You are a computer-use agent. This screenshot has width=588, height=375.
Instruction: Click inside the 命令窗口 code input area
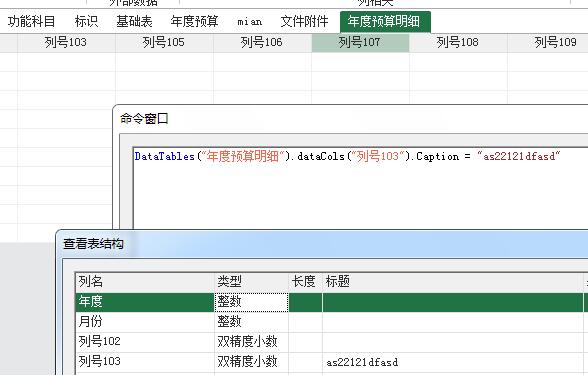point(361,188)
